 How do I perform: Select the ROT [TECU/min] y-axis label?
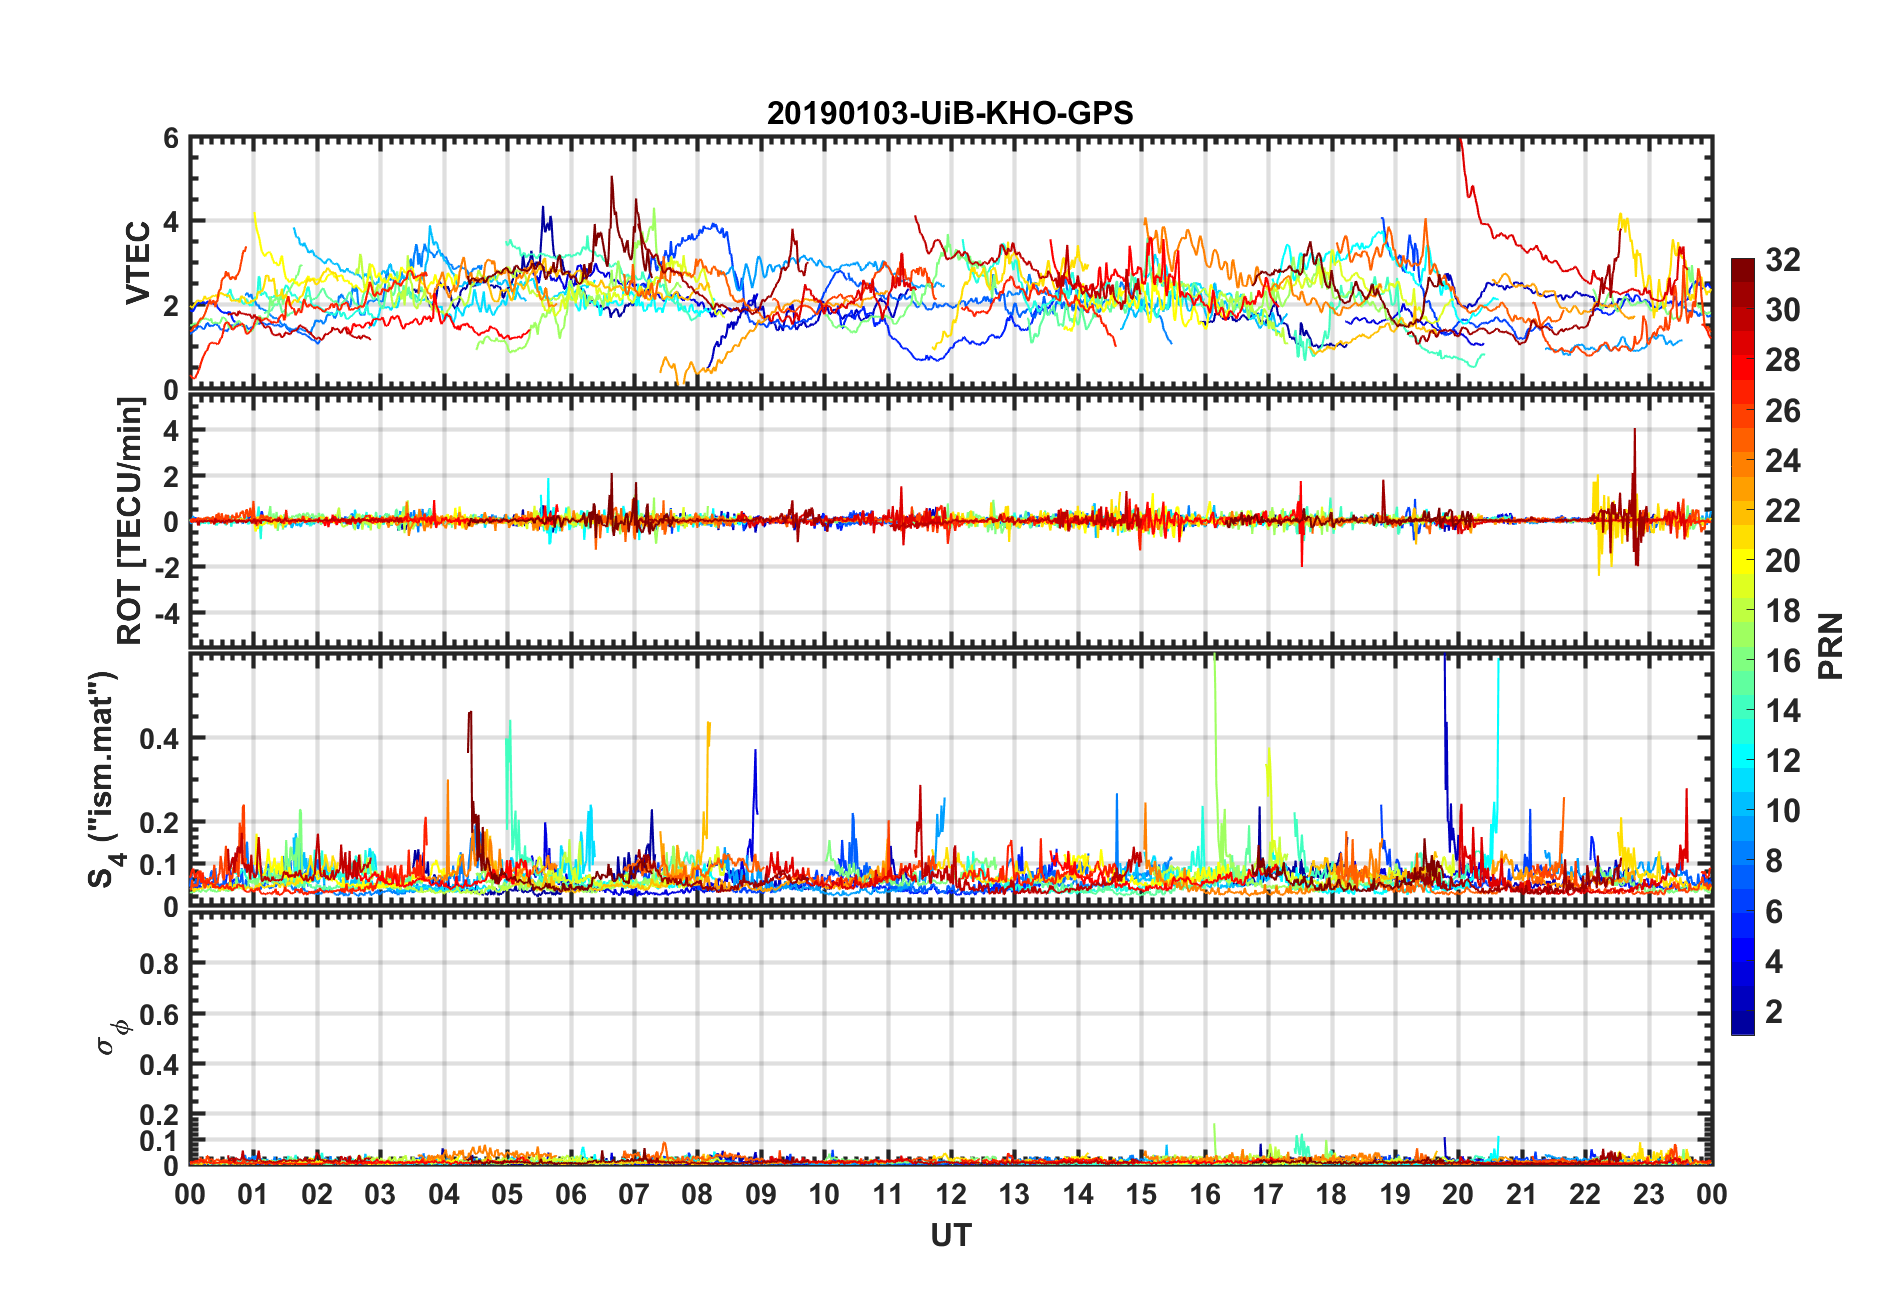tap(131, 521)
